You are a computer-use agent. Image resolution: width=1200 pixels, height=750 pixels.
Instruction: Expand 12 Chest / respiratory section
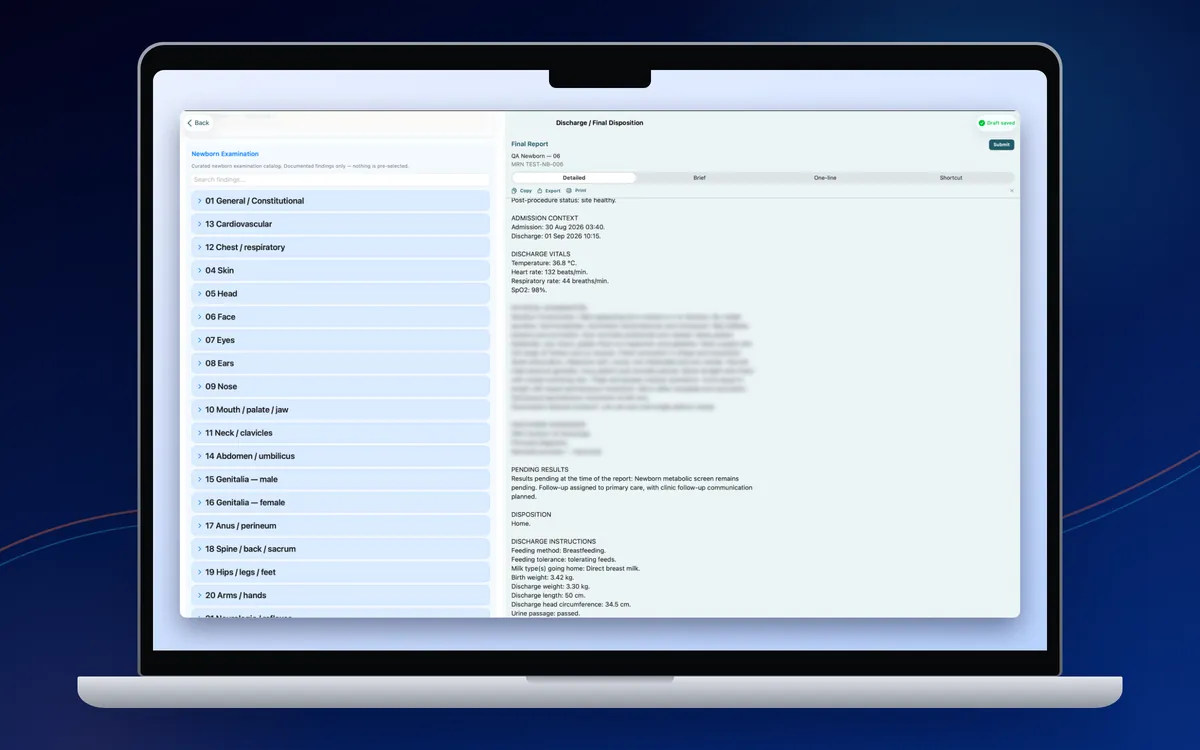click(340, 247)
